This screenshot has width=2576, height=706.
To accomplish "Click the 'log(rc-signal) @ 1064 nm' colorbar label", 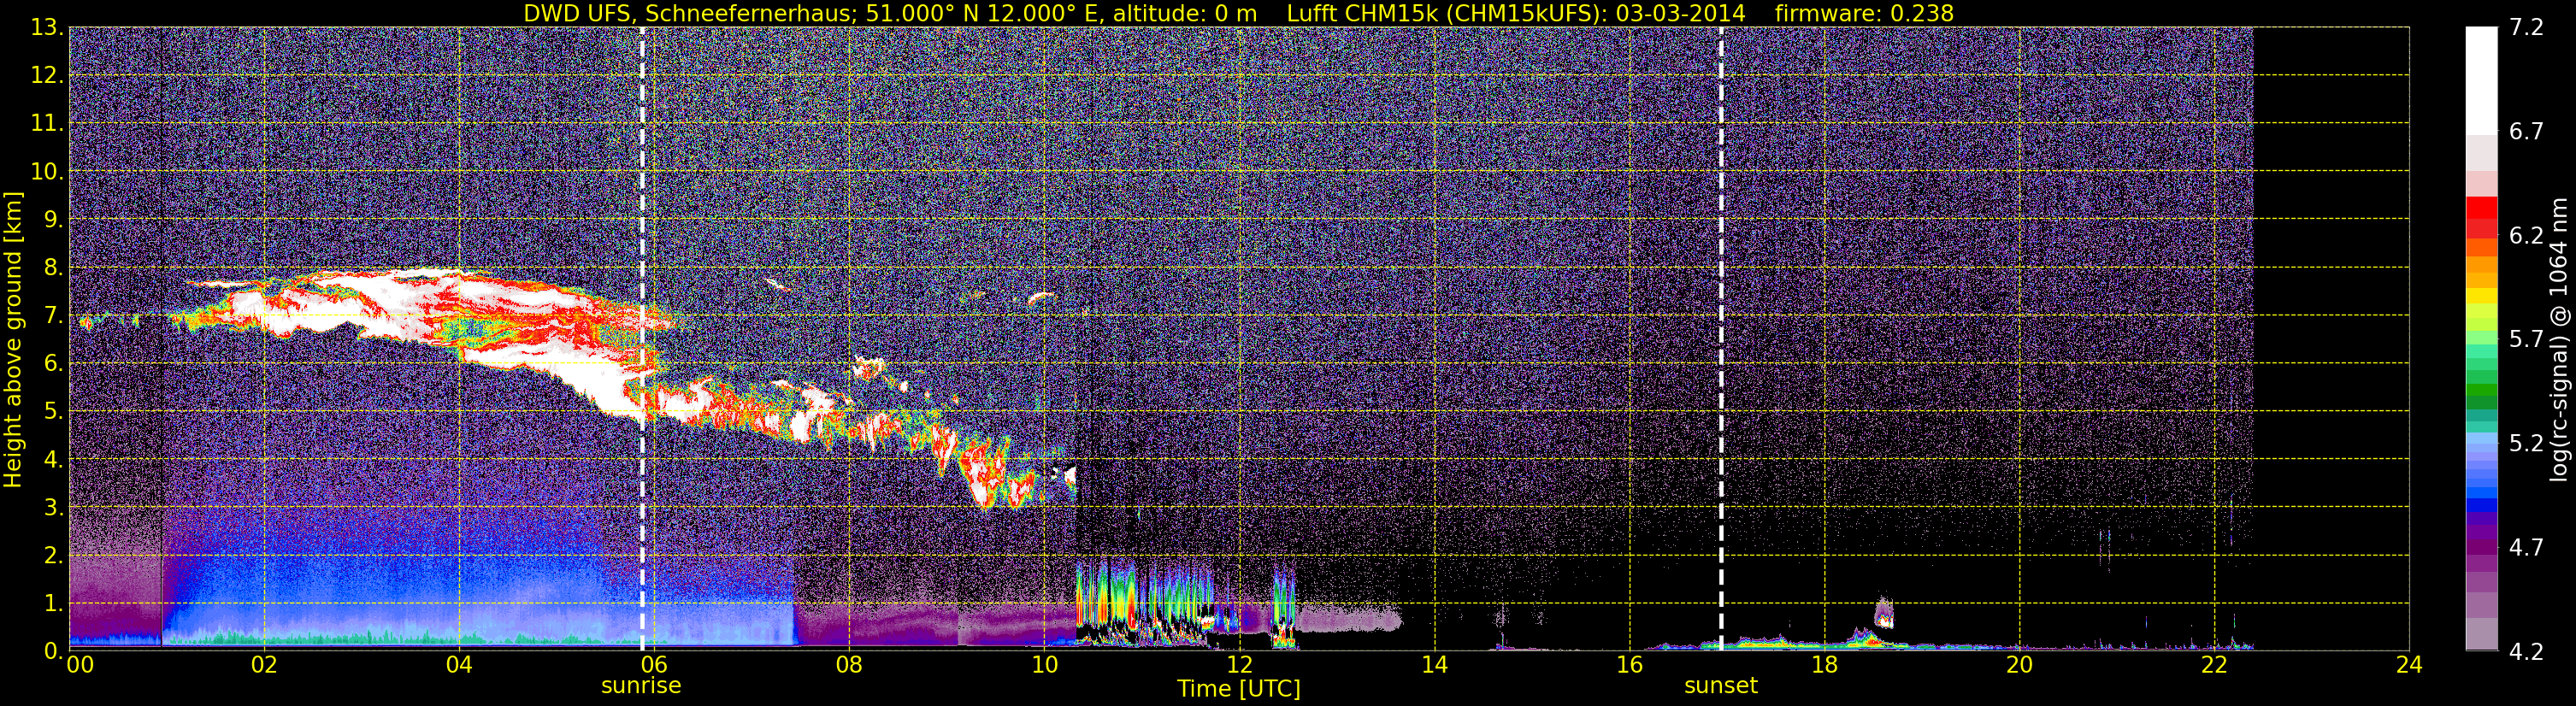I will pyautogui.click(x=2559, y=339).
